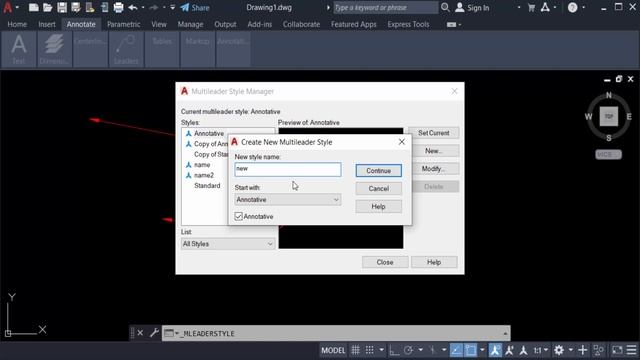Click the Open file folder icon

pos(48,7)
